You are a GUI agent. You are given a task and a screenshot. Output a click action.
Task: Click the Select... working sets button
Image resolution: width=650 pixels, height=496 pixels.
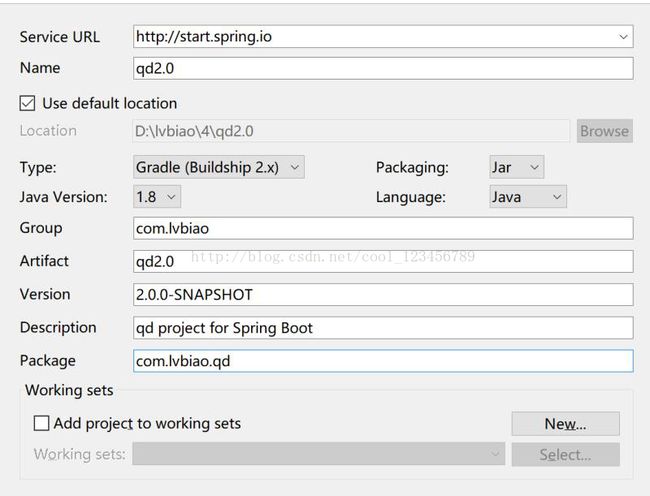coord(565,455)
